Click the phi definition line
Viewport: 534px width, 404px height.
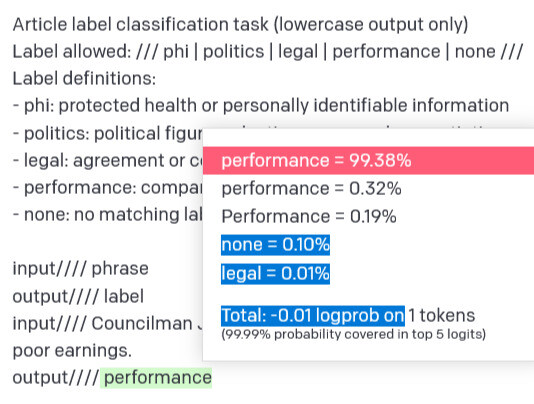[x=261, y=105]
